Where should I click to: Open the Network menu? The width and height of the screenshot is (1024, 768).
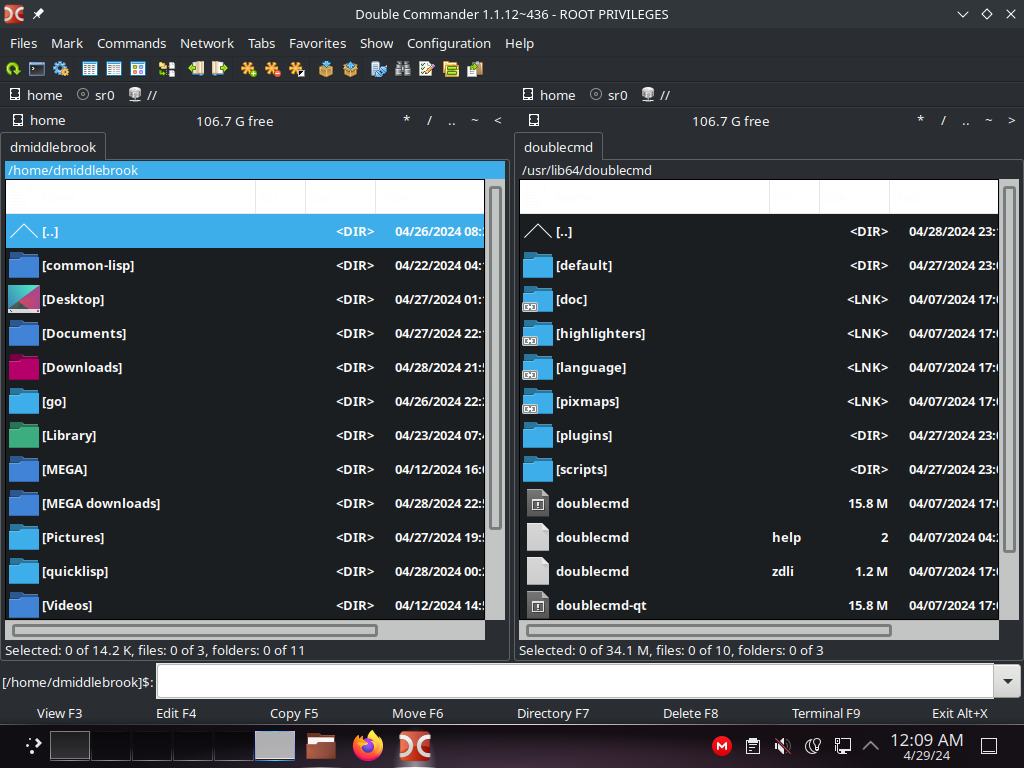pyautogui.click(x=207, y=43)
